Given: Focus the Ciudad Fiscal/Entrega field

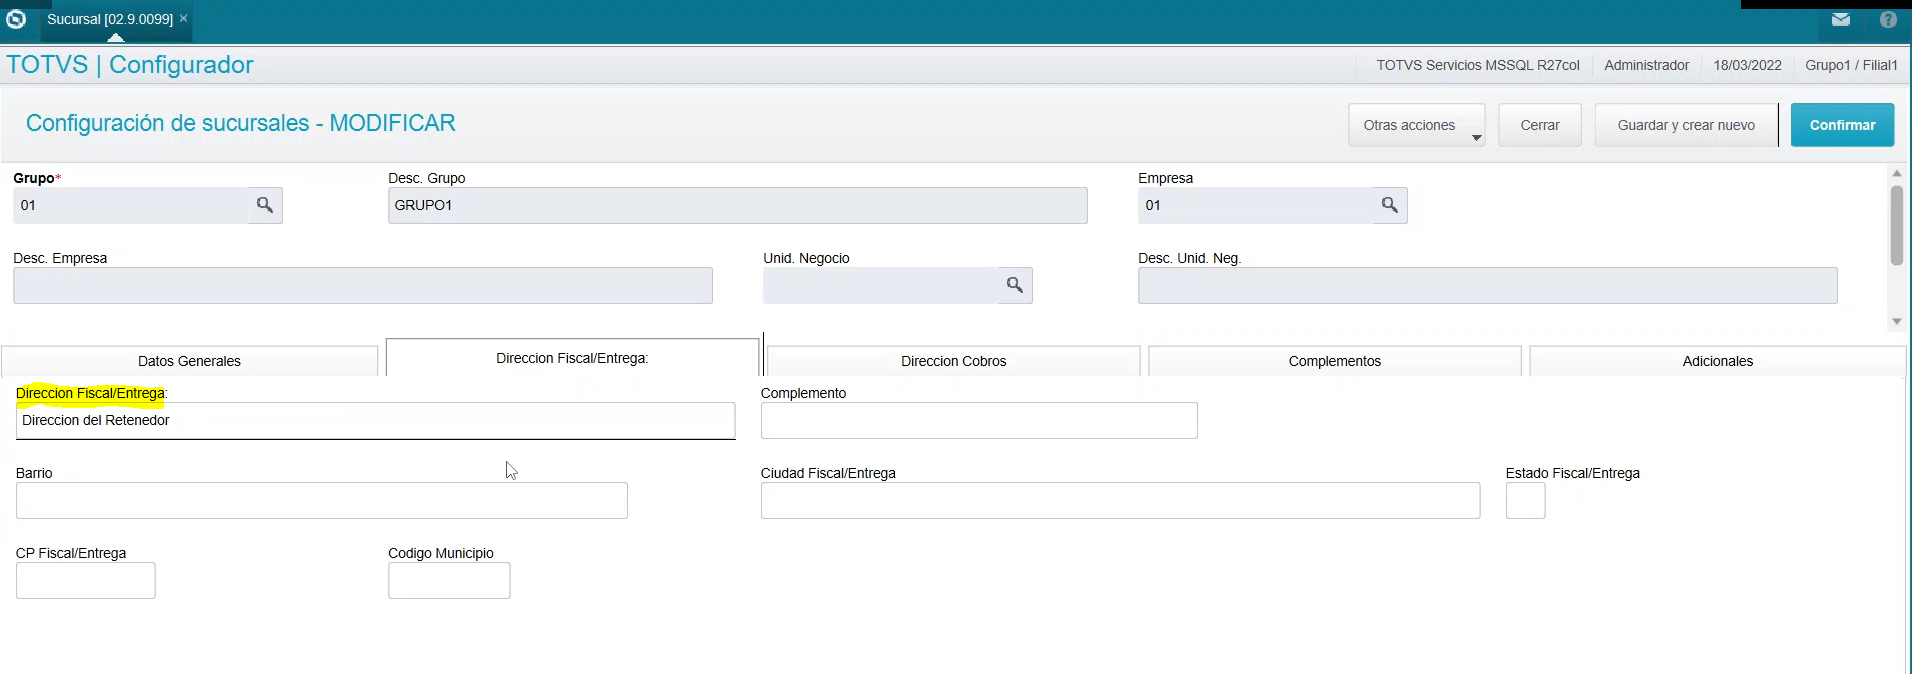Looking at the screenshot, I should 1120,501.
